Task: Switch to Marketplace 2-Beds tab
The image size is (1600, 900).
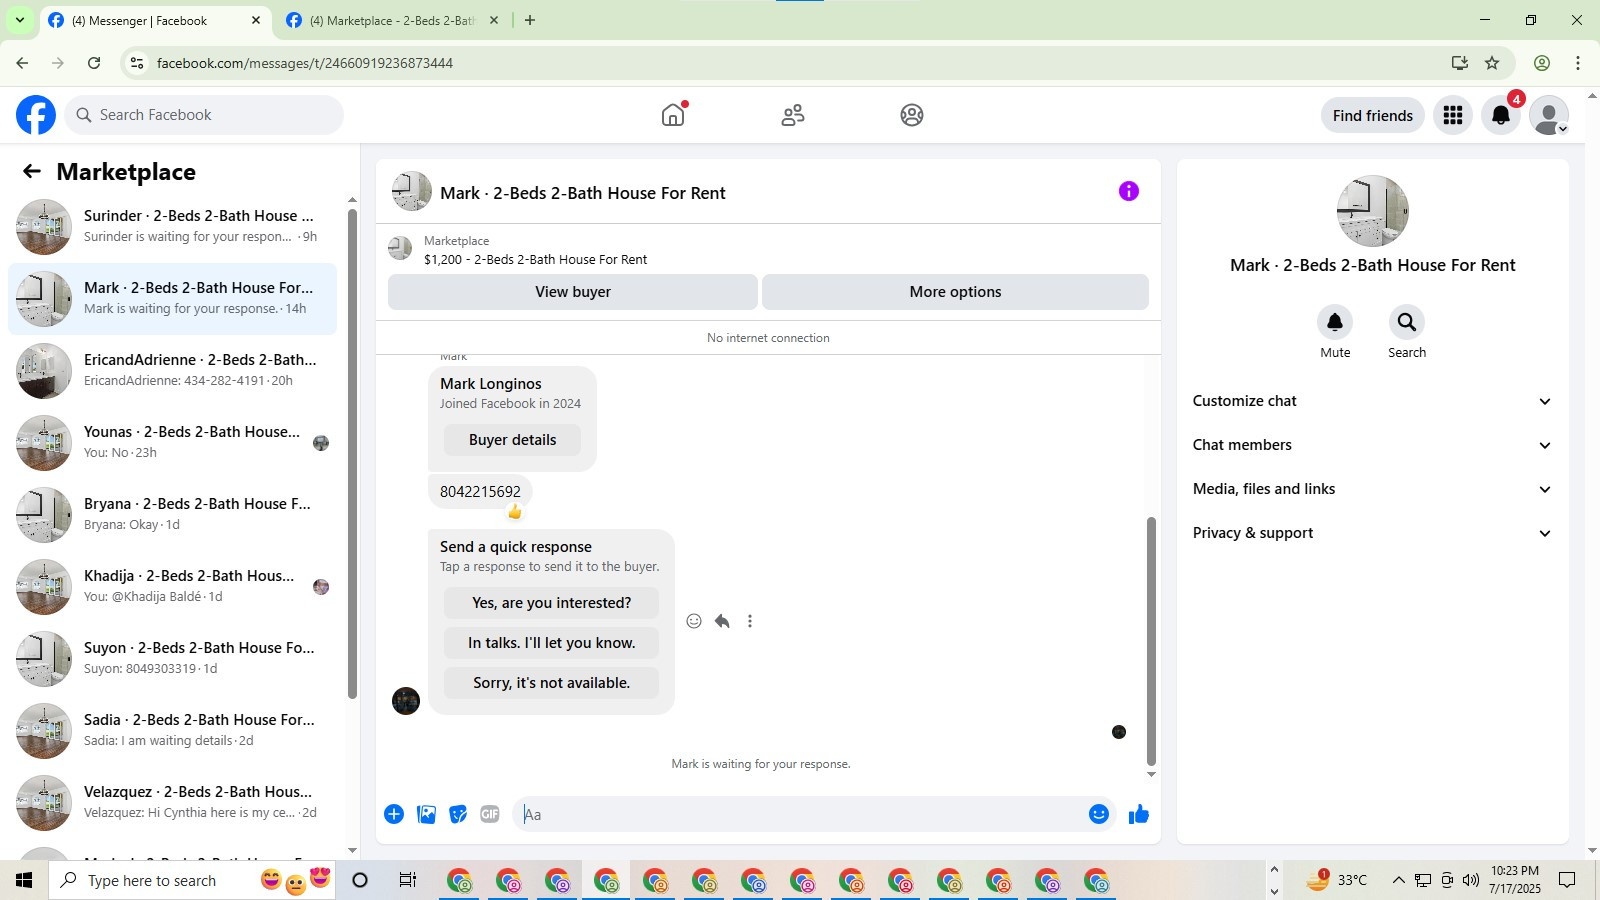Action: click(392, 20)
